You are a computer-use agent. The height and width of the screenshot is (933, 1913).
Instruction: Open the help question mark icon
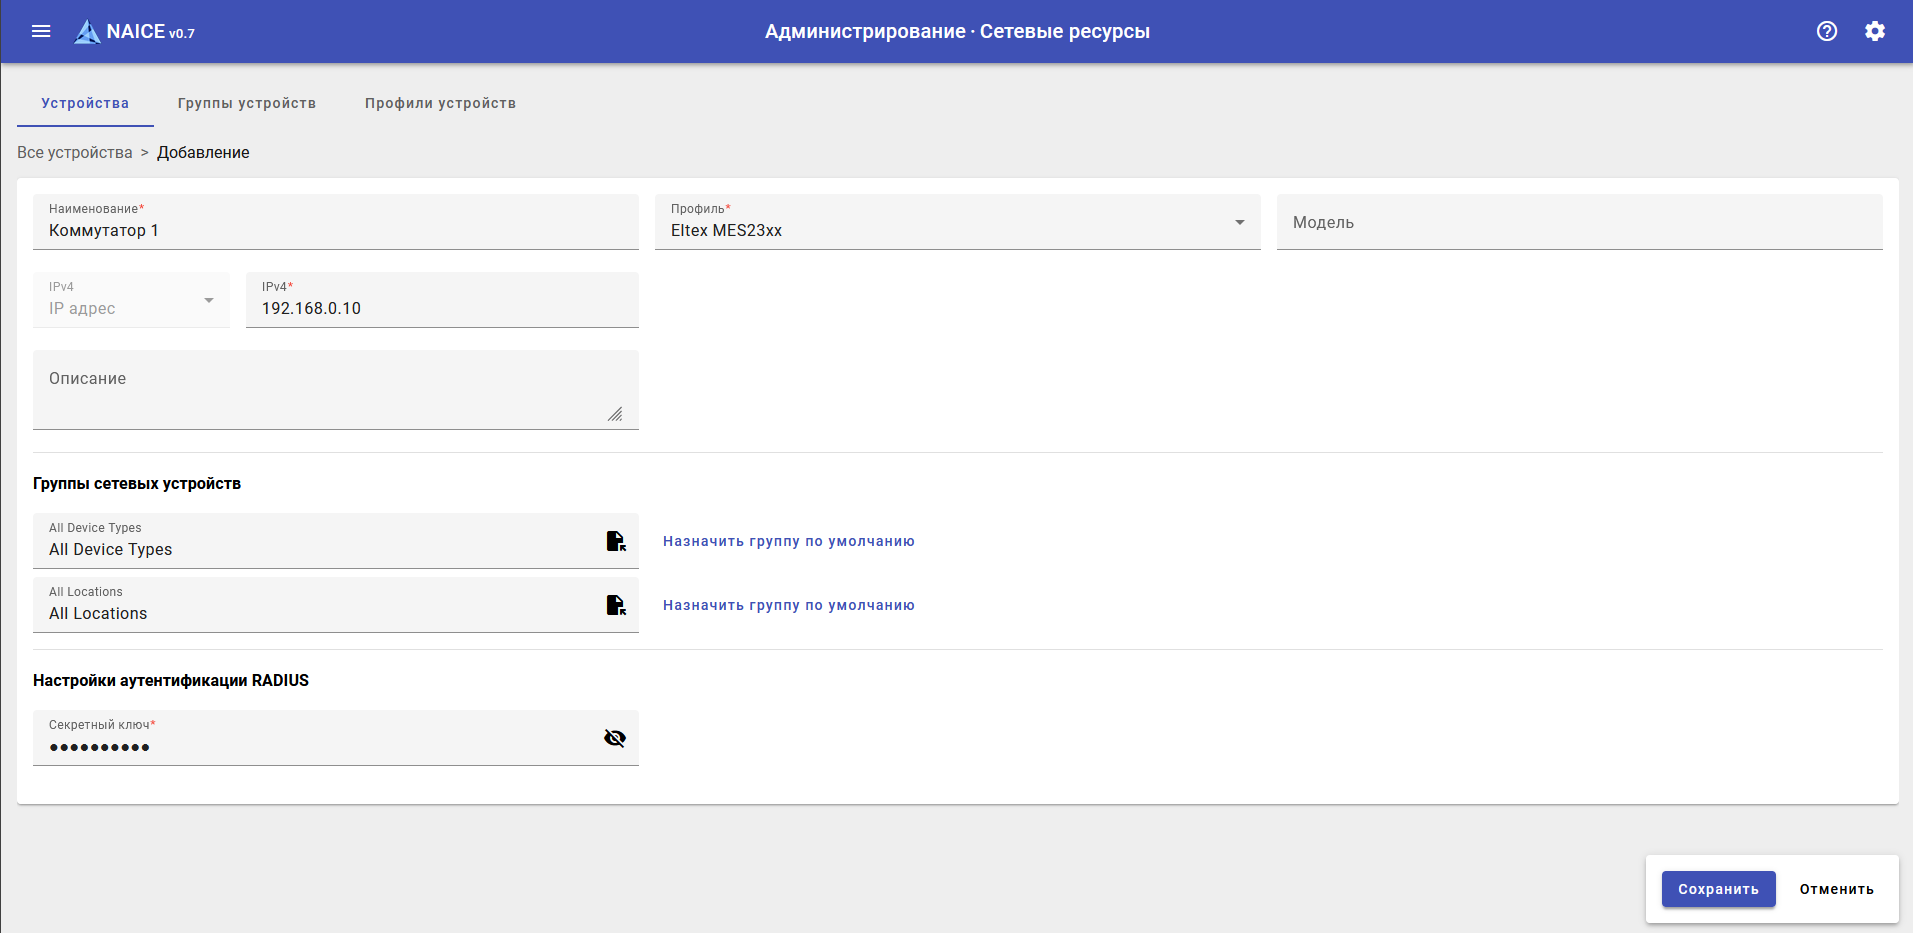(x=1826, y=31)
